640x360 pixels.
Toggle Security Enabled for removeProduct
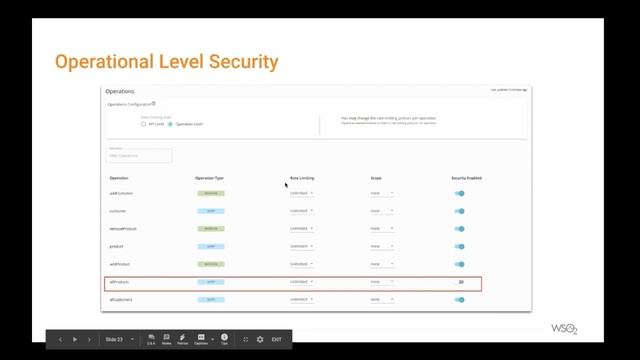pos(460,229)
